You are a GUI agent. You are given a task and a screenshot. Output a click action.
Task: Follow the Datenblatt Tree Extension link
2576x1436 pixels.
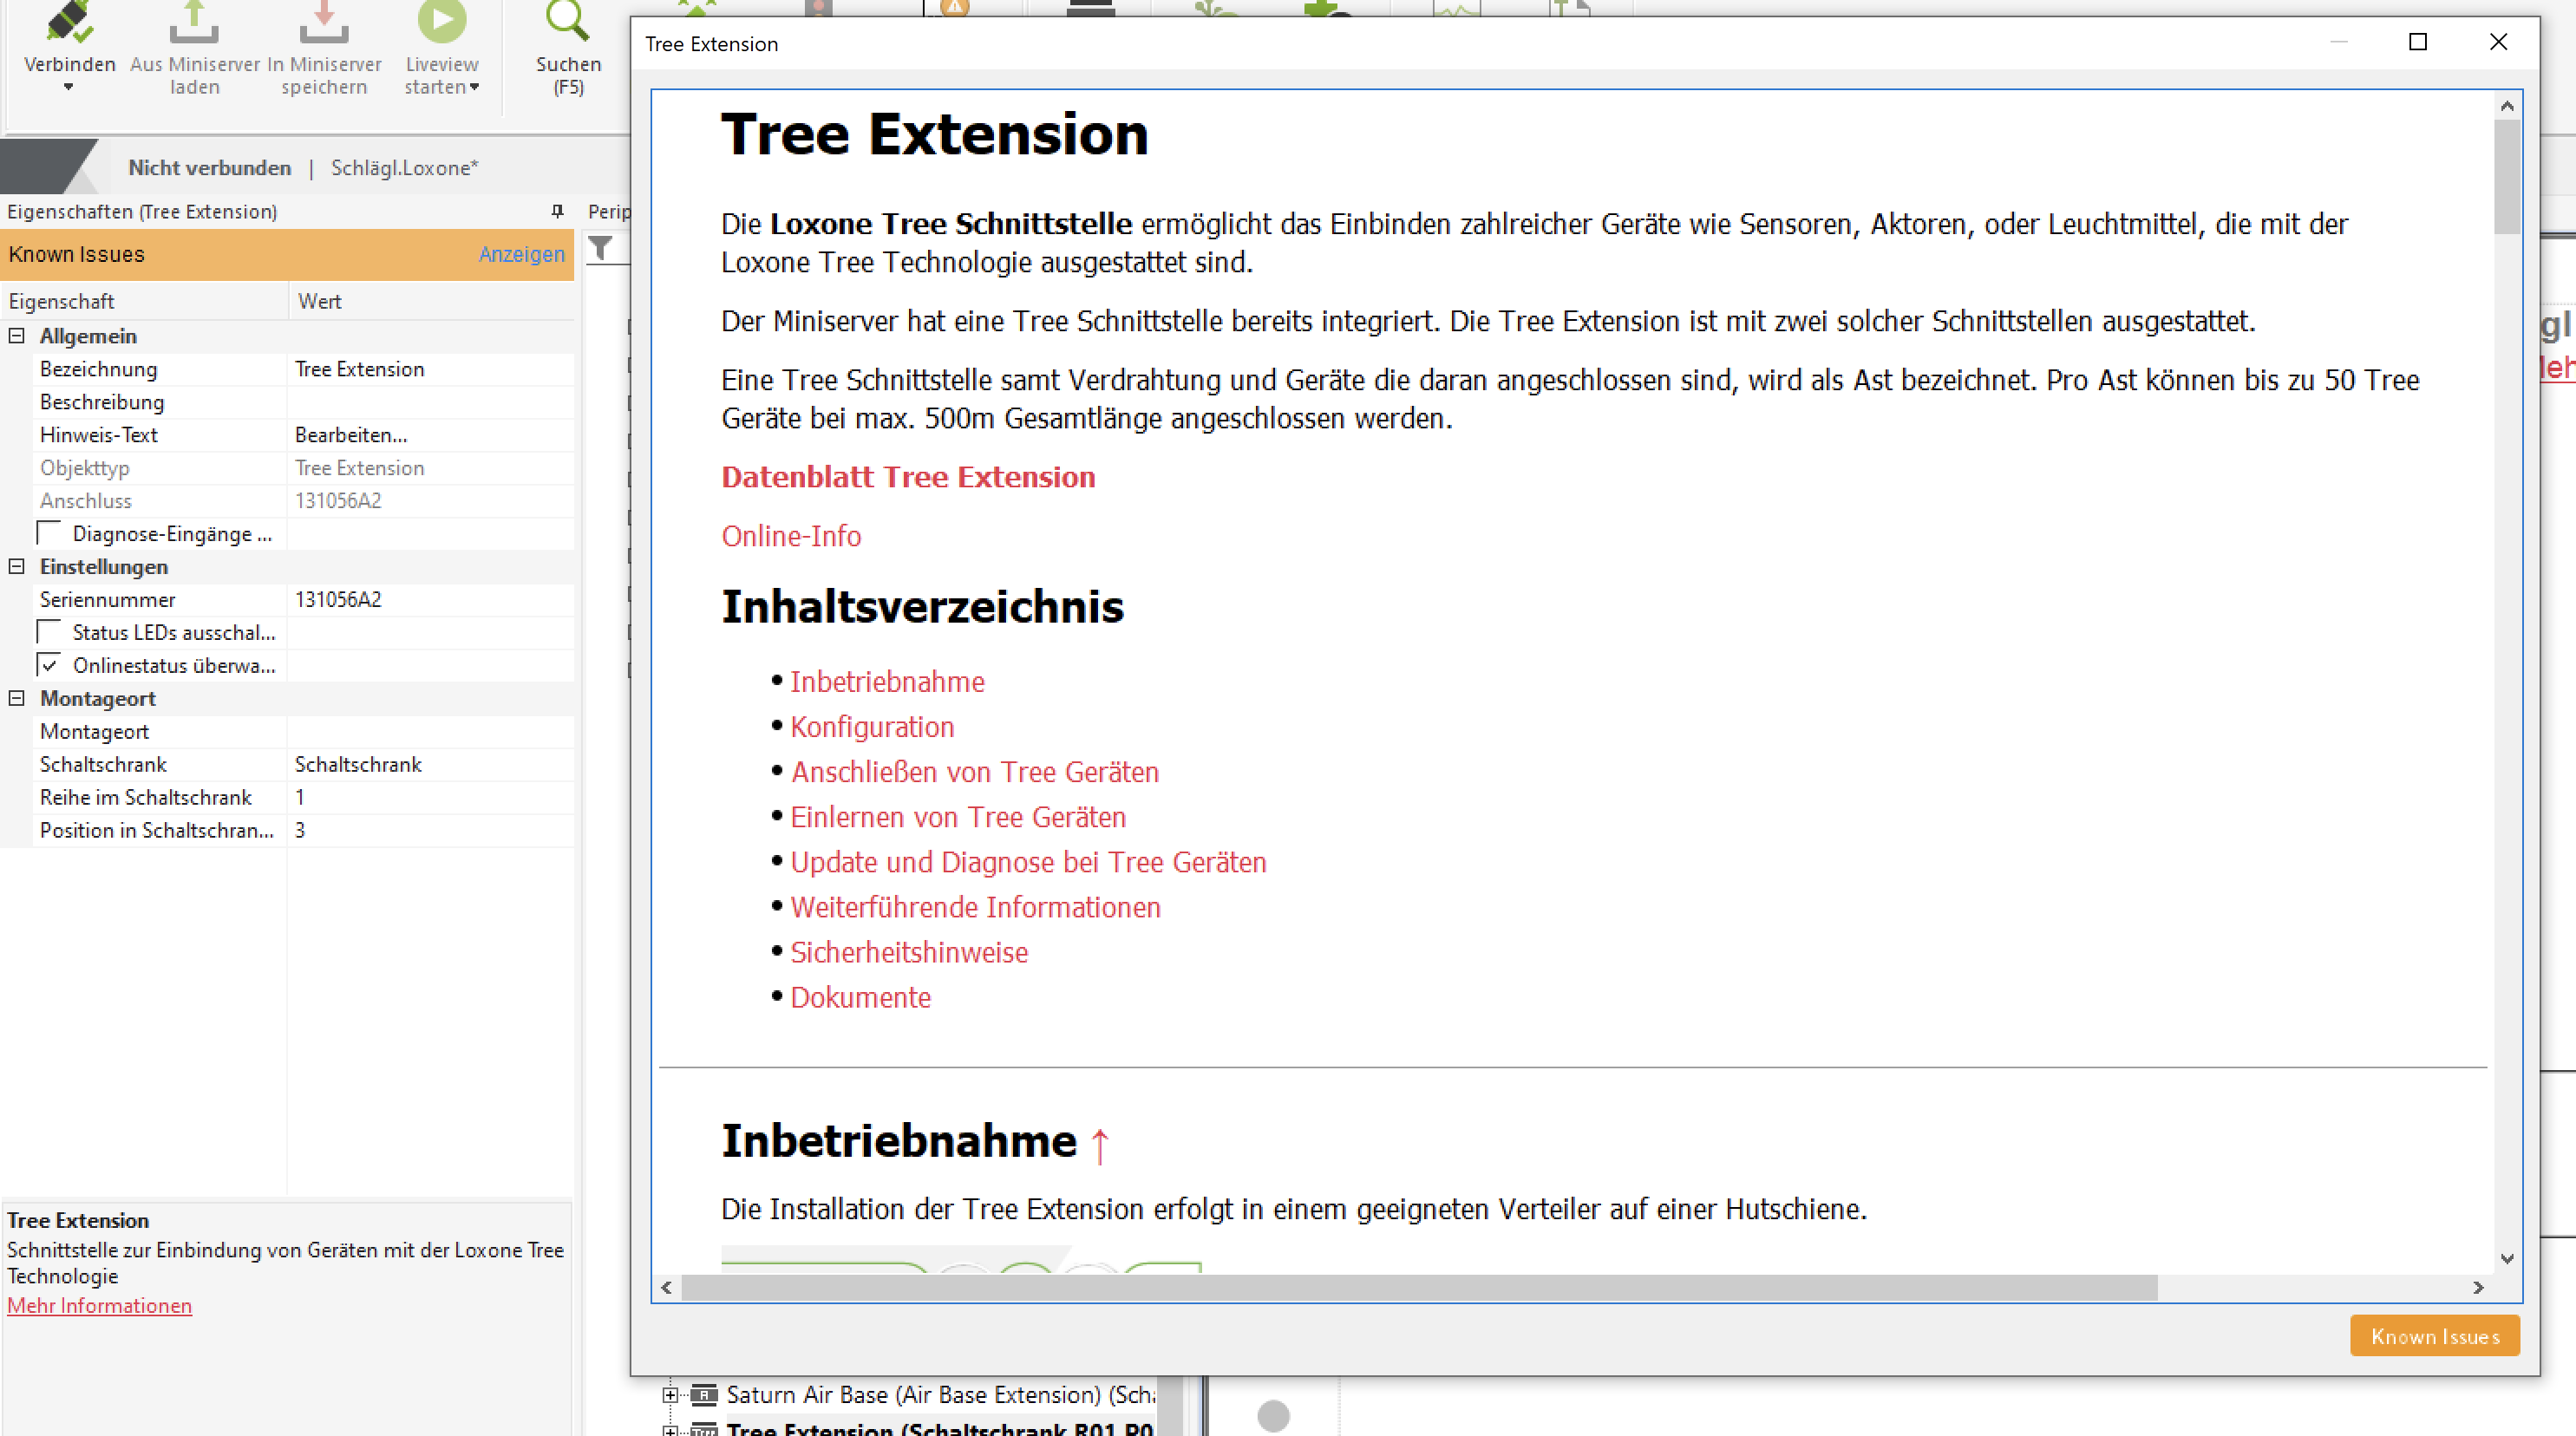[907, 477]
